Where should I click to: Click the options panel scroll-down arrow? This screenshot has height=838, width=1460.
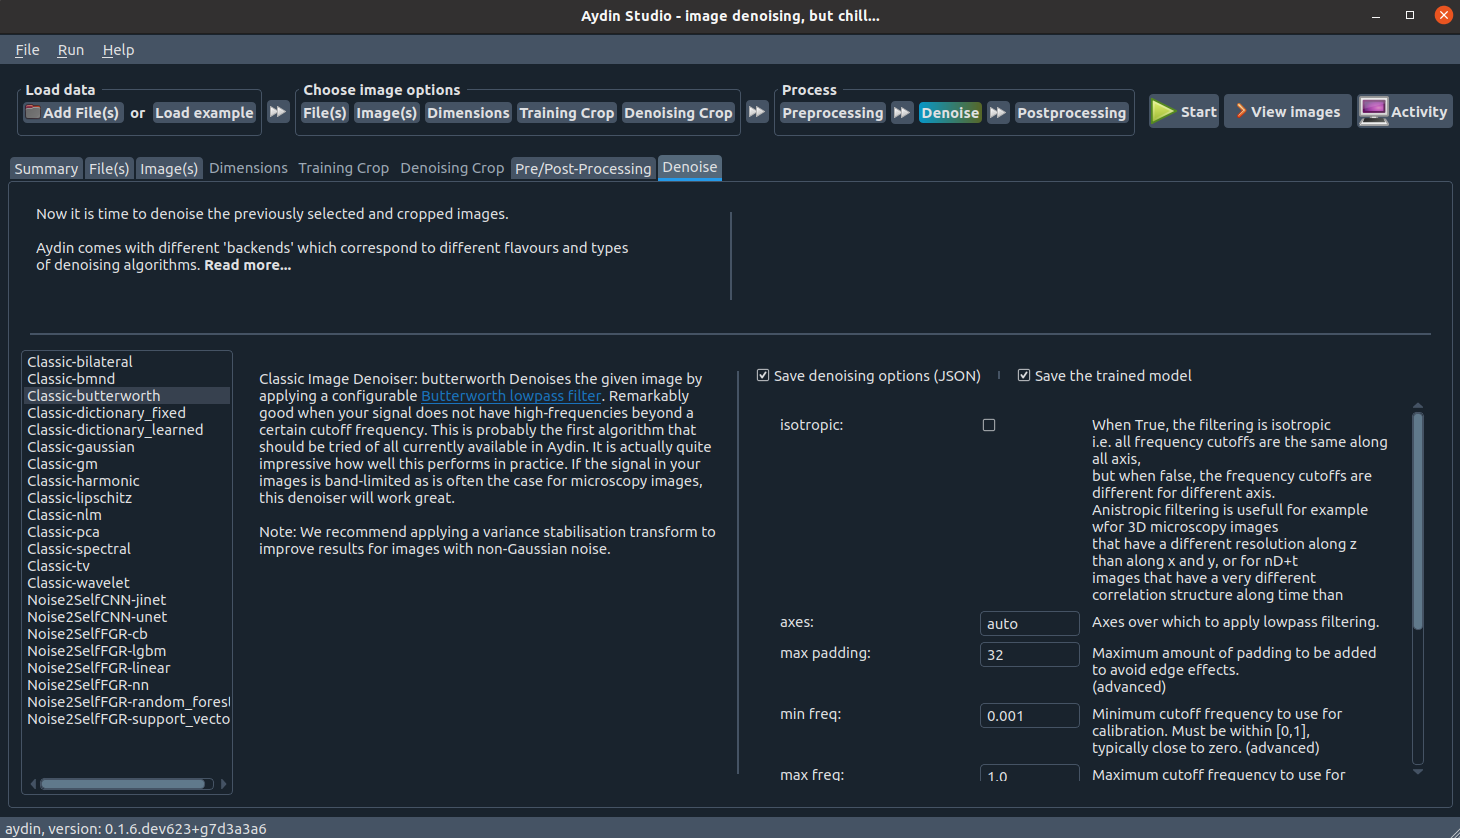click(1417, 771)
